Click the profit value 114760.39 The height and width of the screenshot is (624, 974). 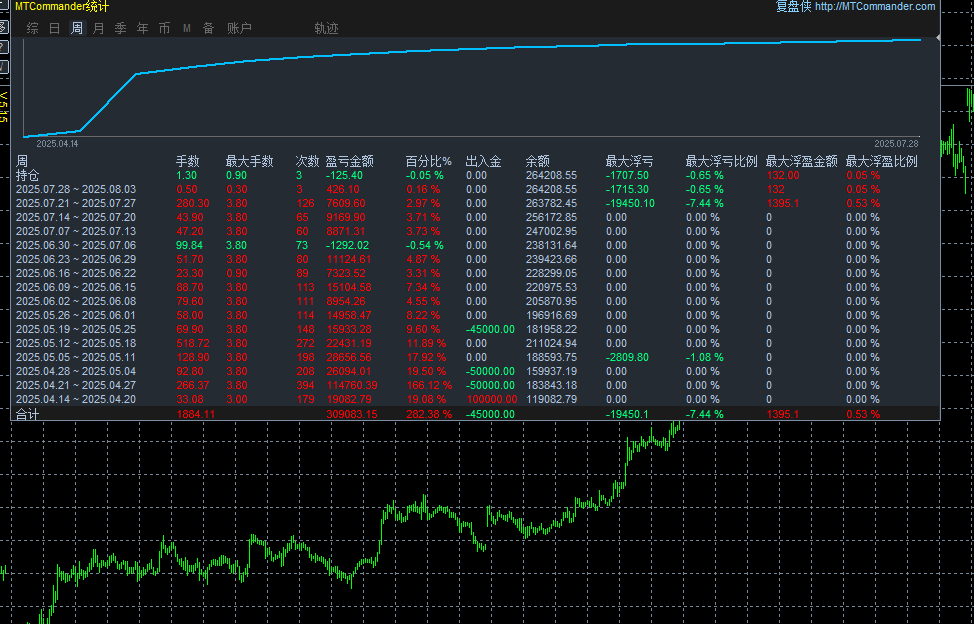pyautogui.click(x=352, y=385)
